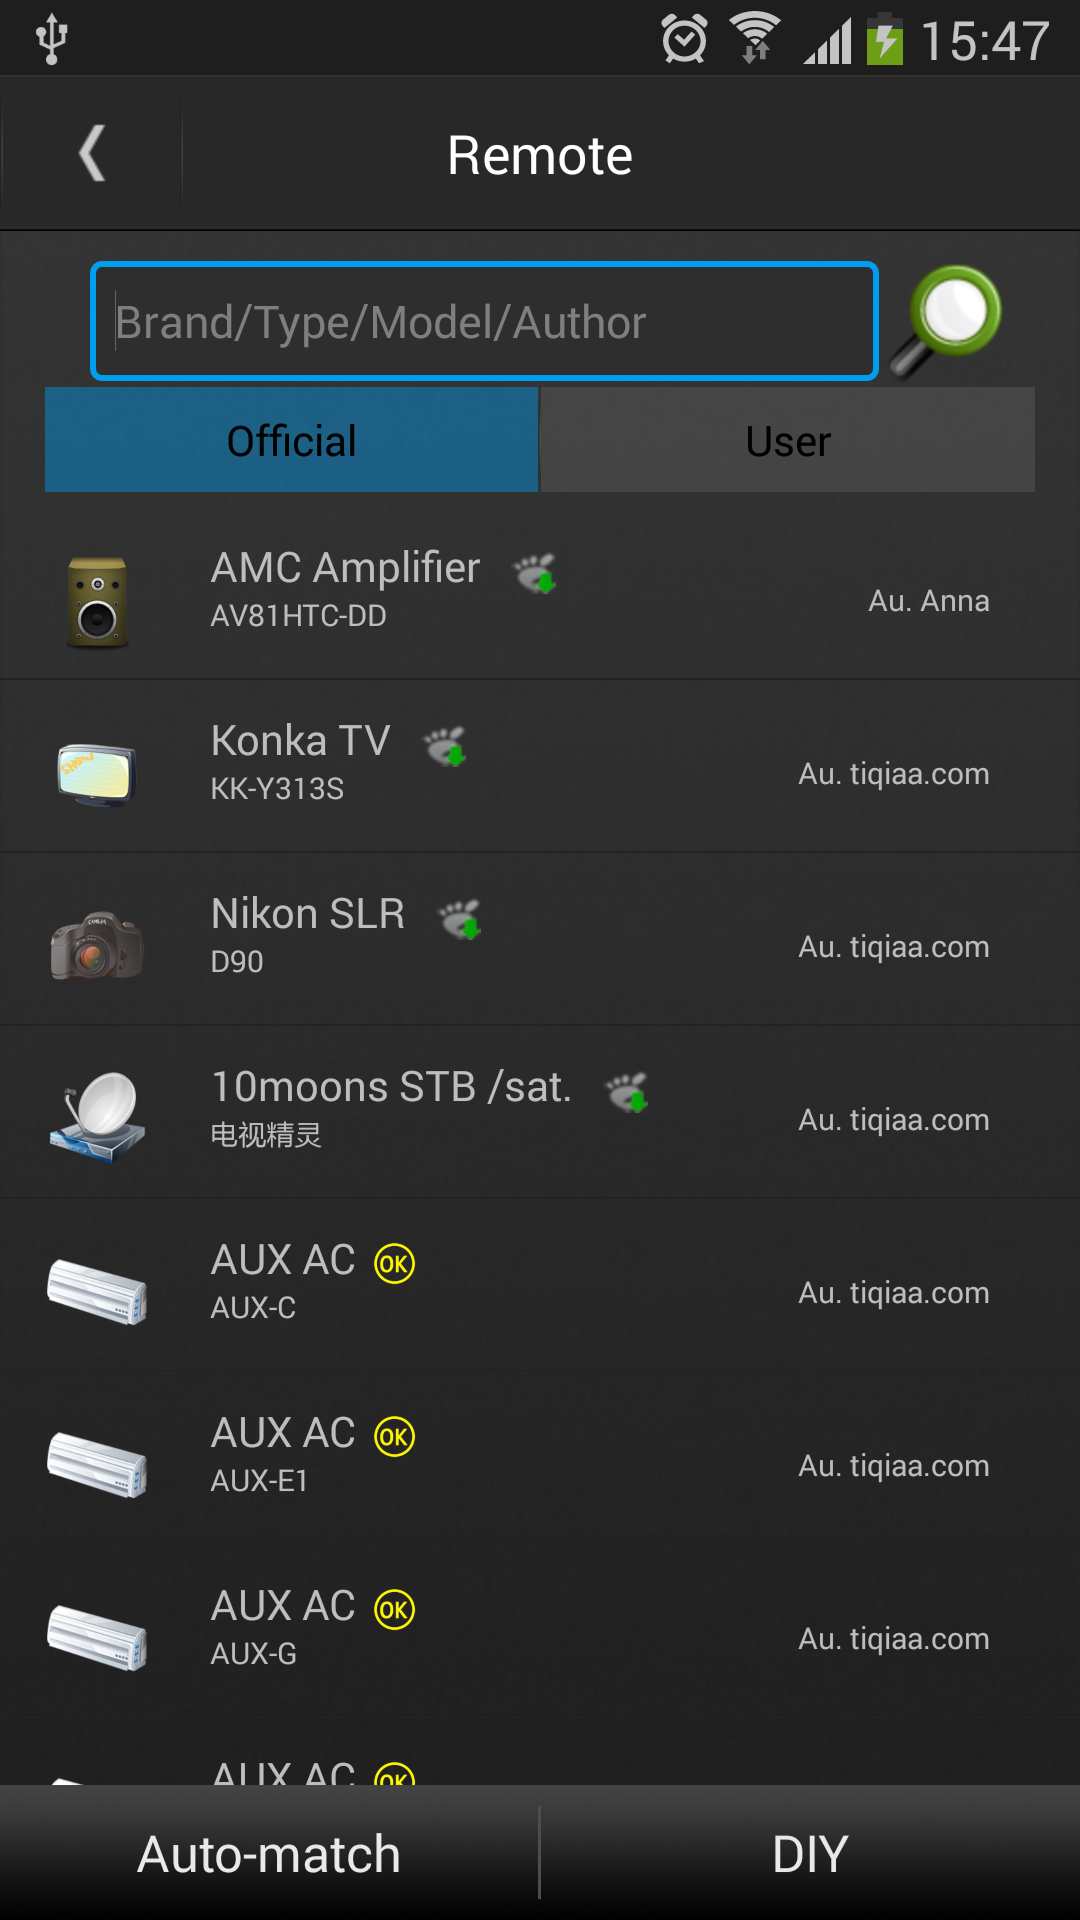Open the Auto-match option
The height and width of the screenshot is (1920, 1080).
[x=269, y=1853]
